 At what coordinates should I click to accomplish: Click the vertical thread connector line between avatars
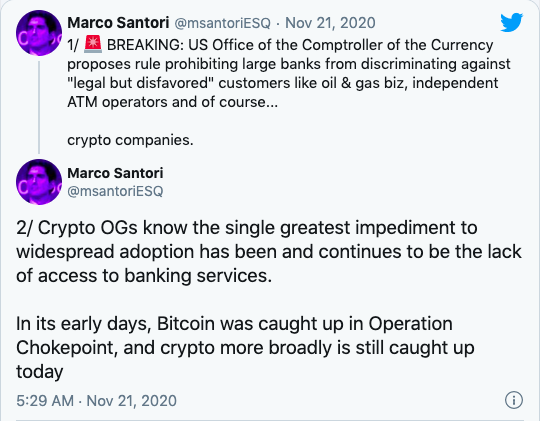pyautogui.click(x=39, y=107)
